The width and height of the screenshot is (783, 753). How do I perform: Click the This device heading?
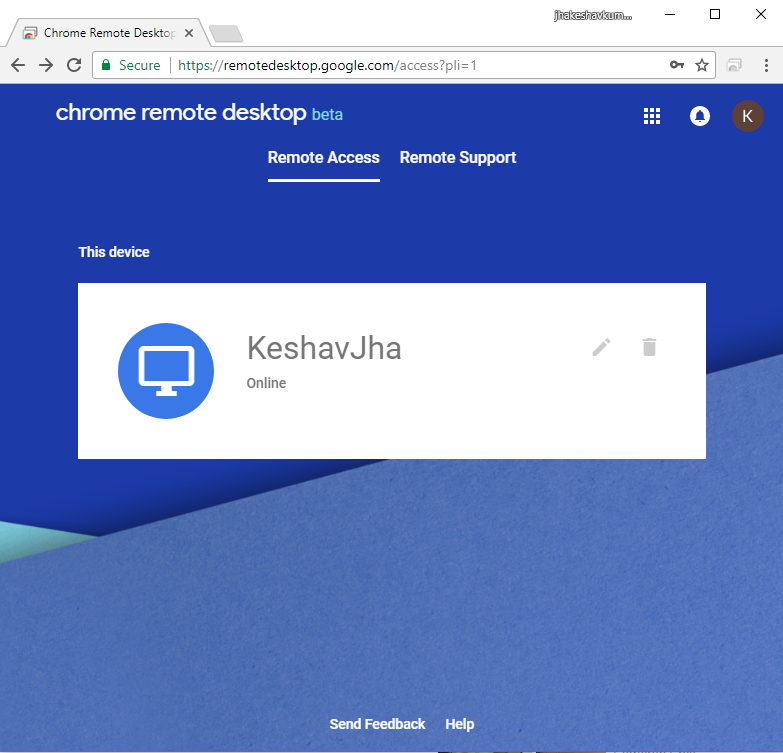coord(114,252)
